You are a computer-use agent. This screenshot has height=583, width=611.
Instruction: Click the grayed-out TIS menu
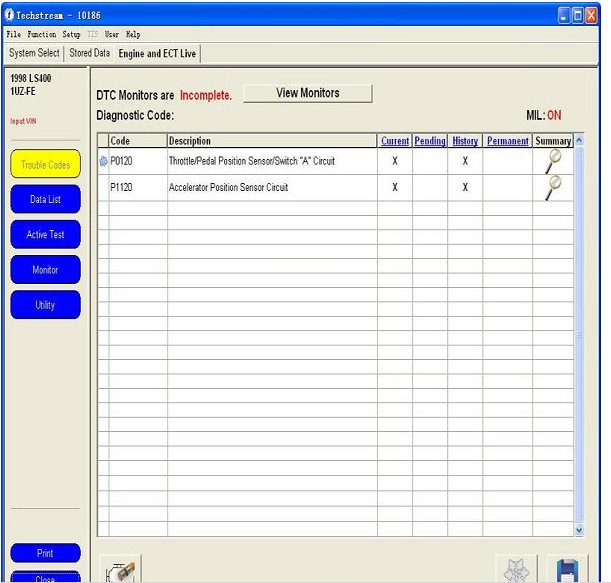pyautogui.click(x=93, y=34)
